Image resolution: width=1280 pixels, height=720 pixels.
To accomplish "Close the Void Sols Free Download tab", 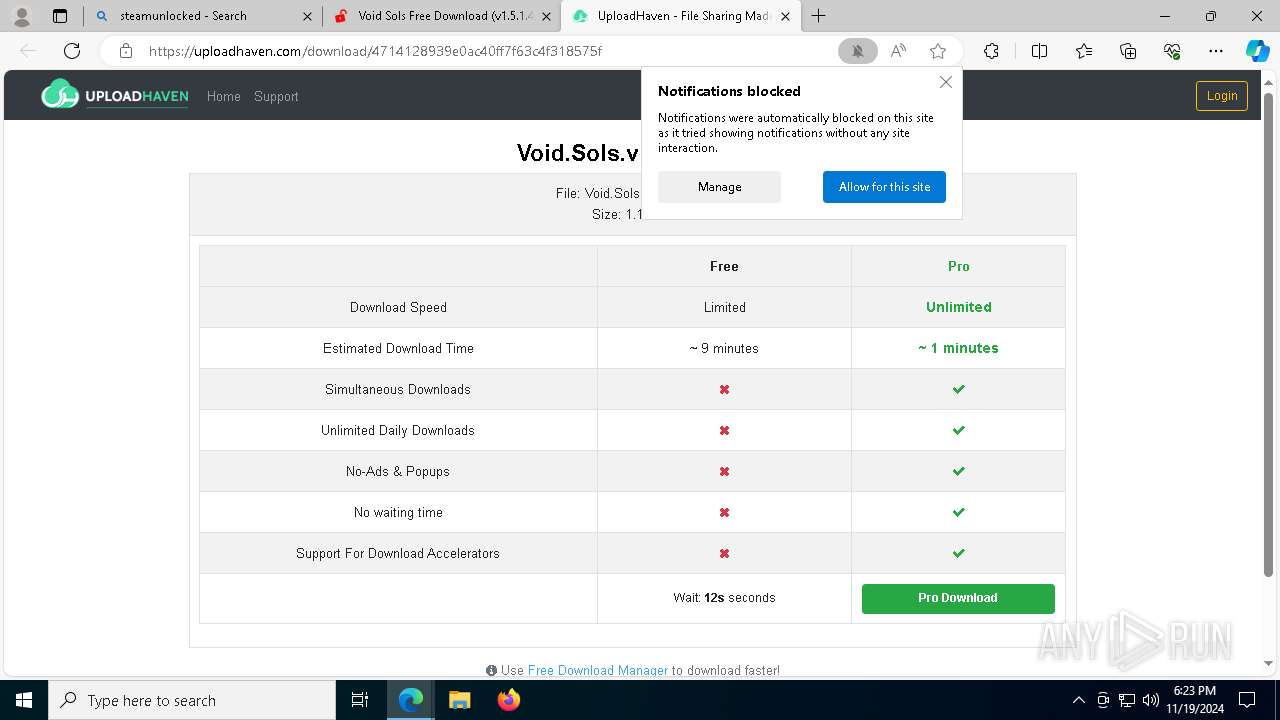I will coord(546,16).
